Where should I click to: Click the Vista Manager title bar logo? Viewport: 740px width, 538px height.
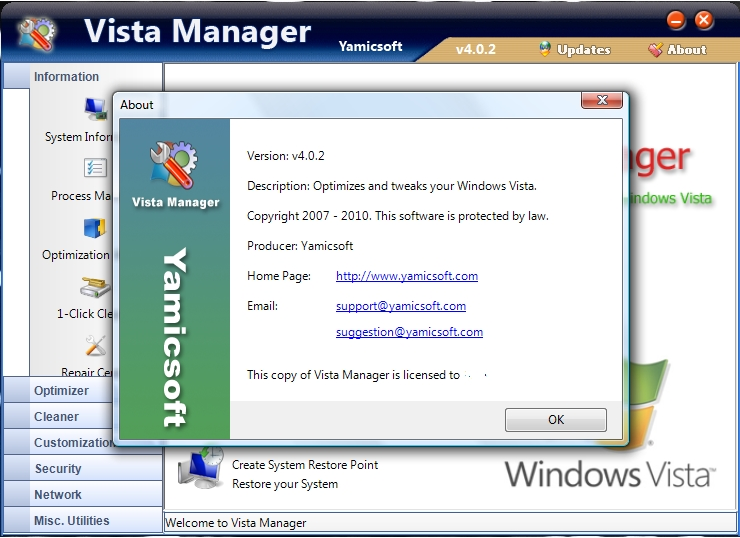click(37, 33)
